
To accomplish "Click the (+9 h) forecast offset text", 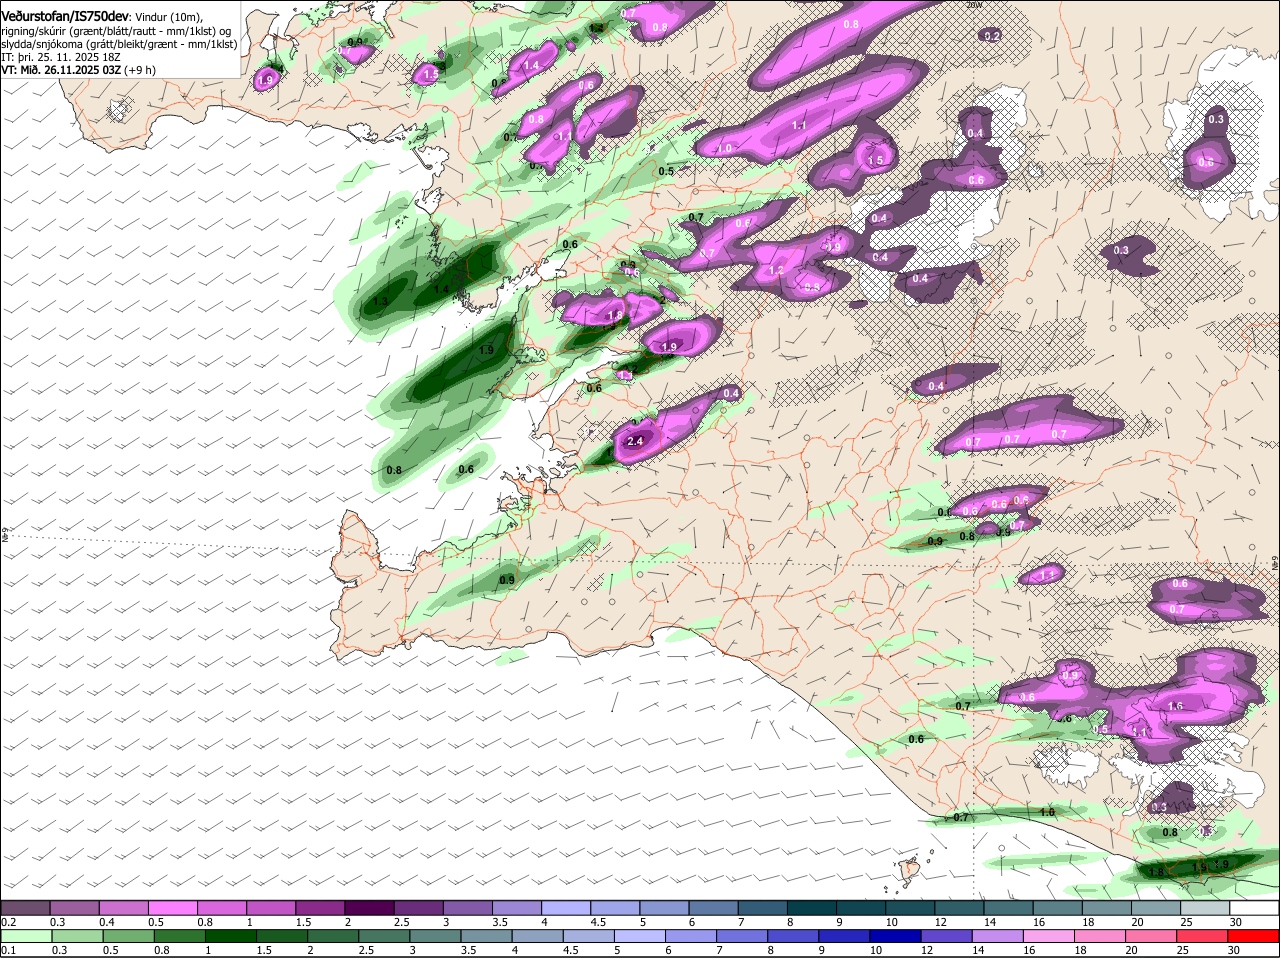I will 140,70.
